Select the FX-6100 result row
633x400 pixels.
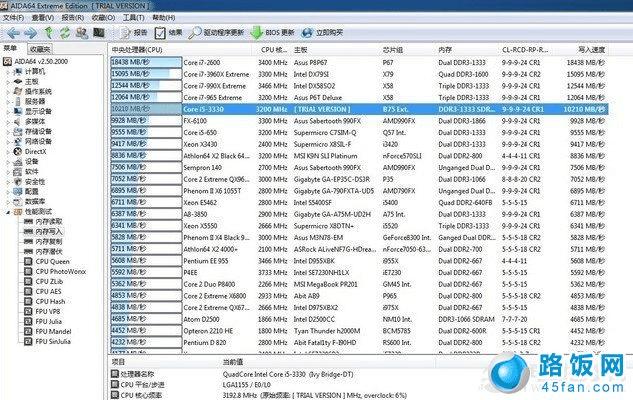point(359,121)
